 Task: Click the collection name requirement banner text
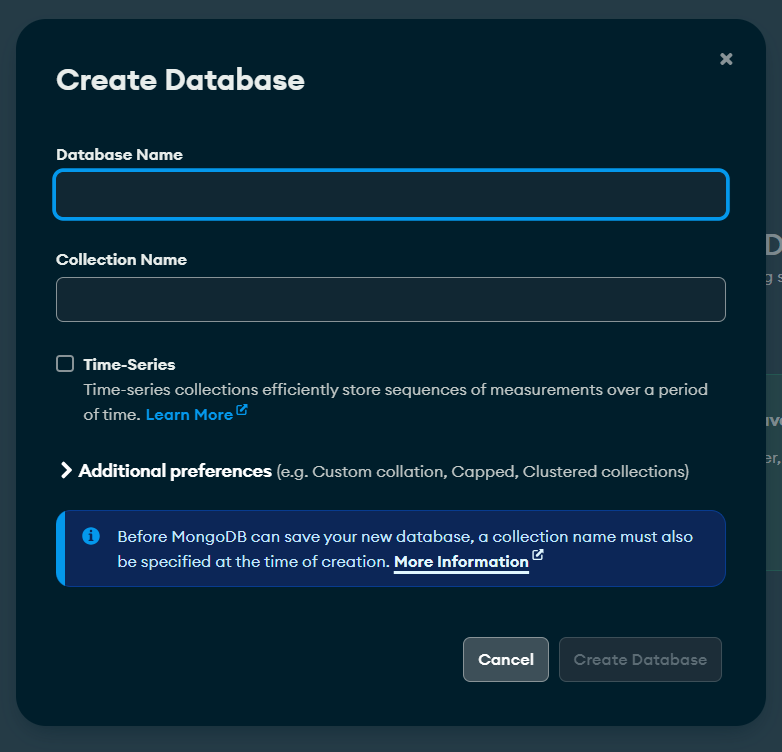click(404, 537)
